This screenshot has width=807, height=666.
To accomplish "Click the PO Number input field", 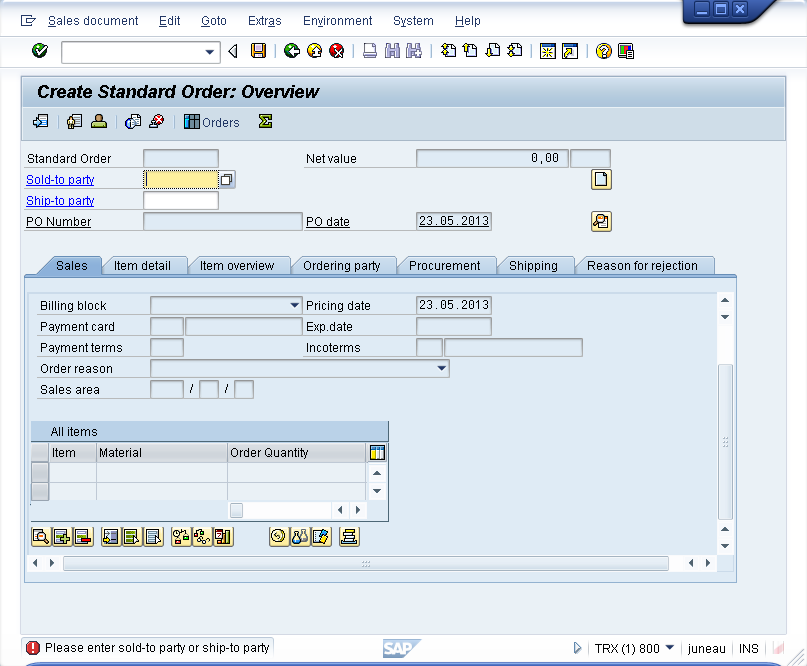I will pyautogui.click(x=223, y=222).
